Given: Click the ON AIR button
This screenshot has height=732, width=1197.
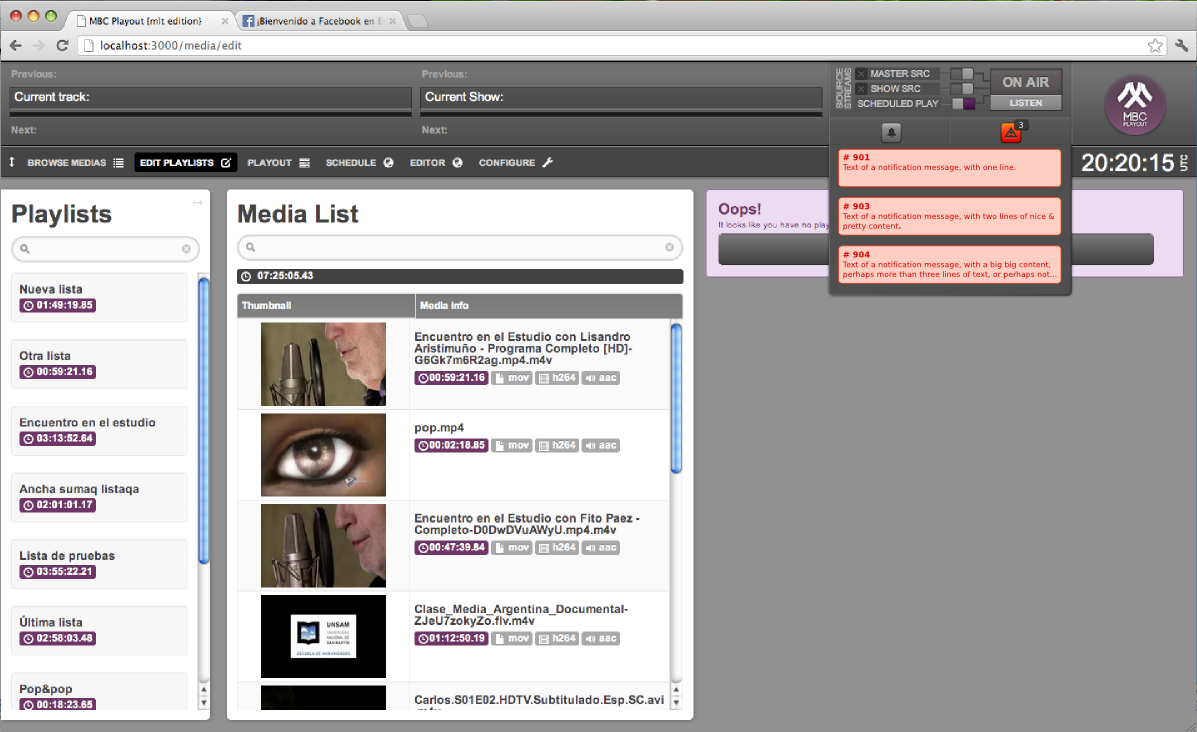Looking at the screenshot, I should (x=1025, y=82).
